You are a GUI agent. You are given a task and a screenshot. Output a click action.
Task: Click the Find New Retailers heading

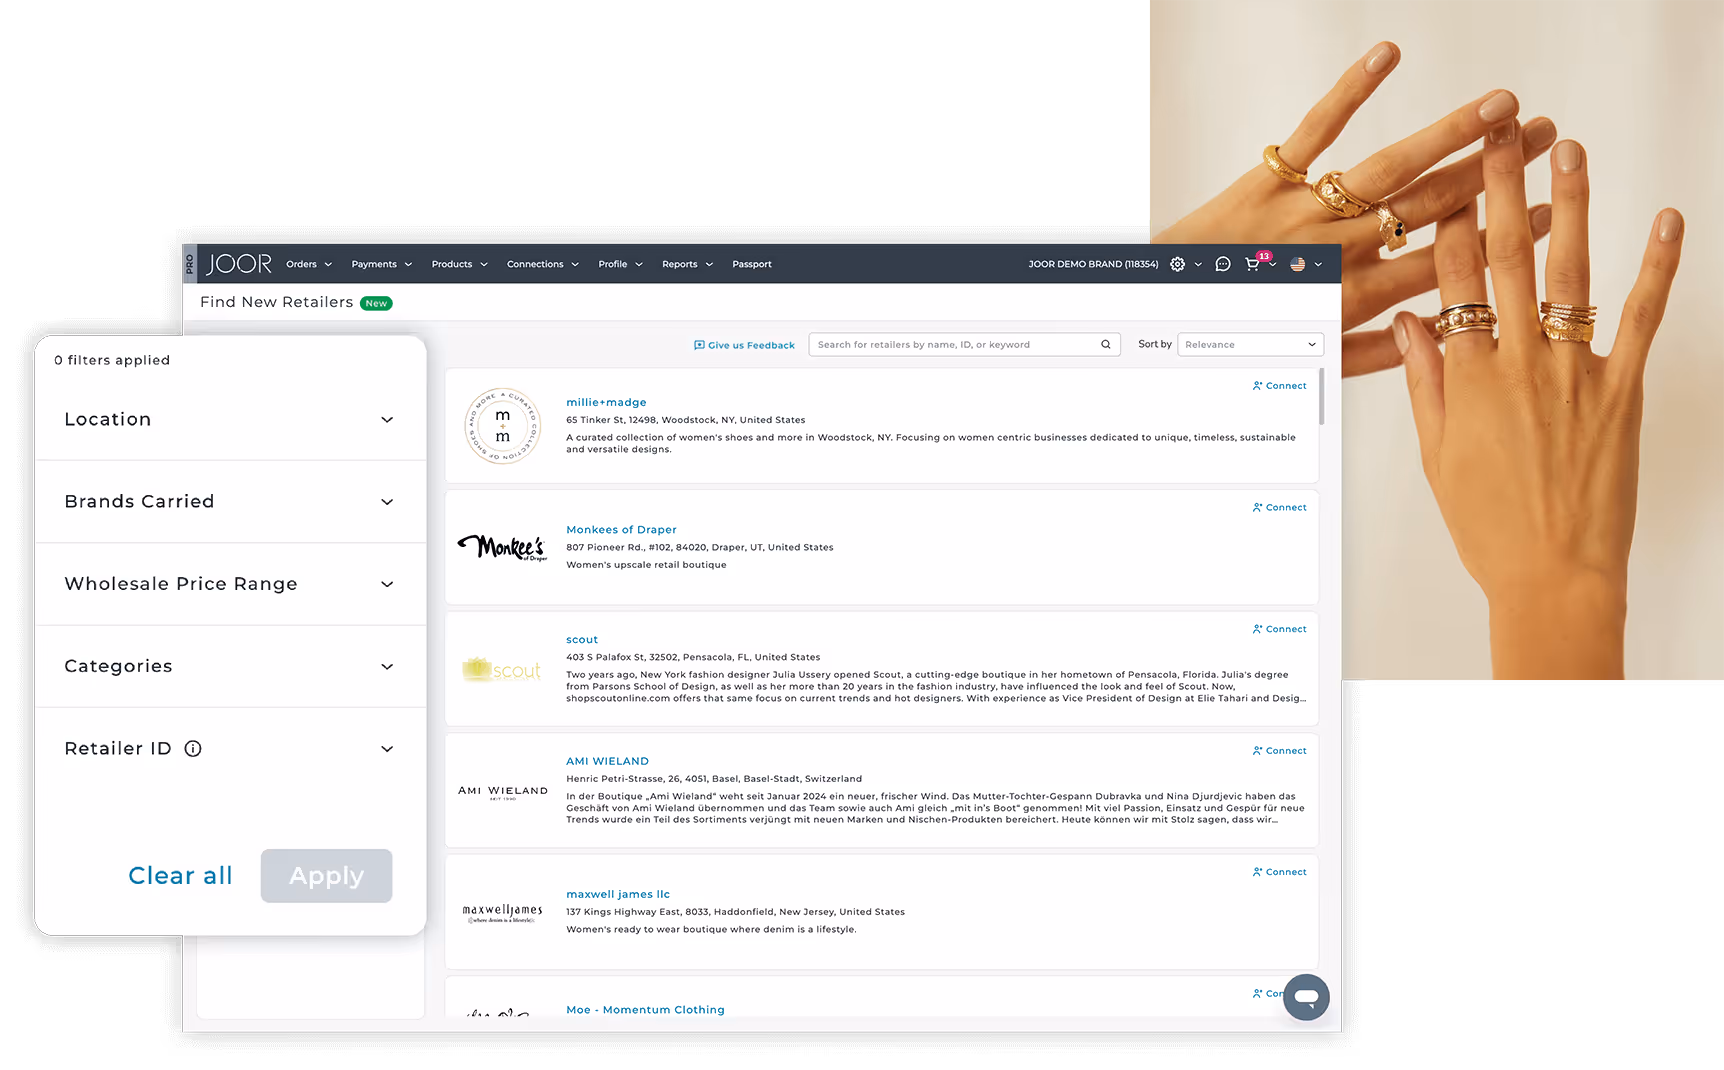pos(276,302)
